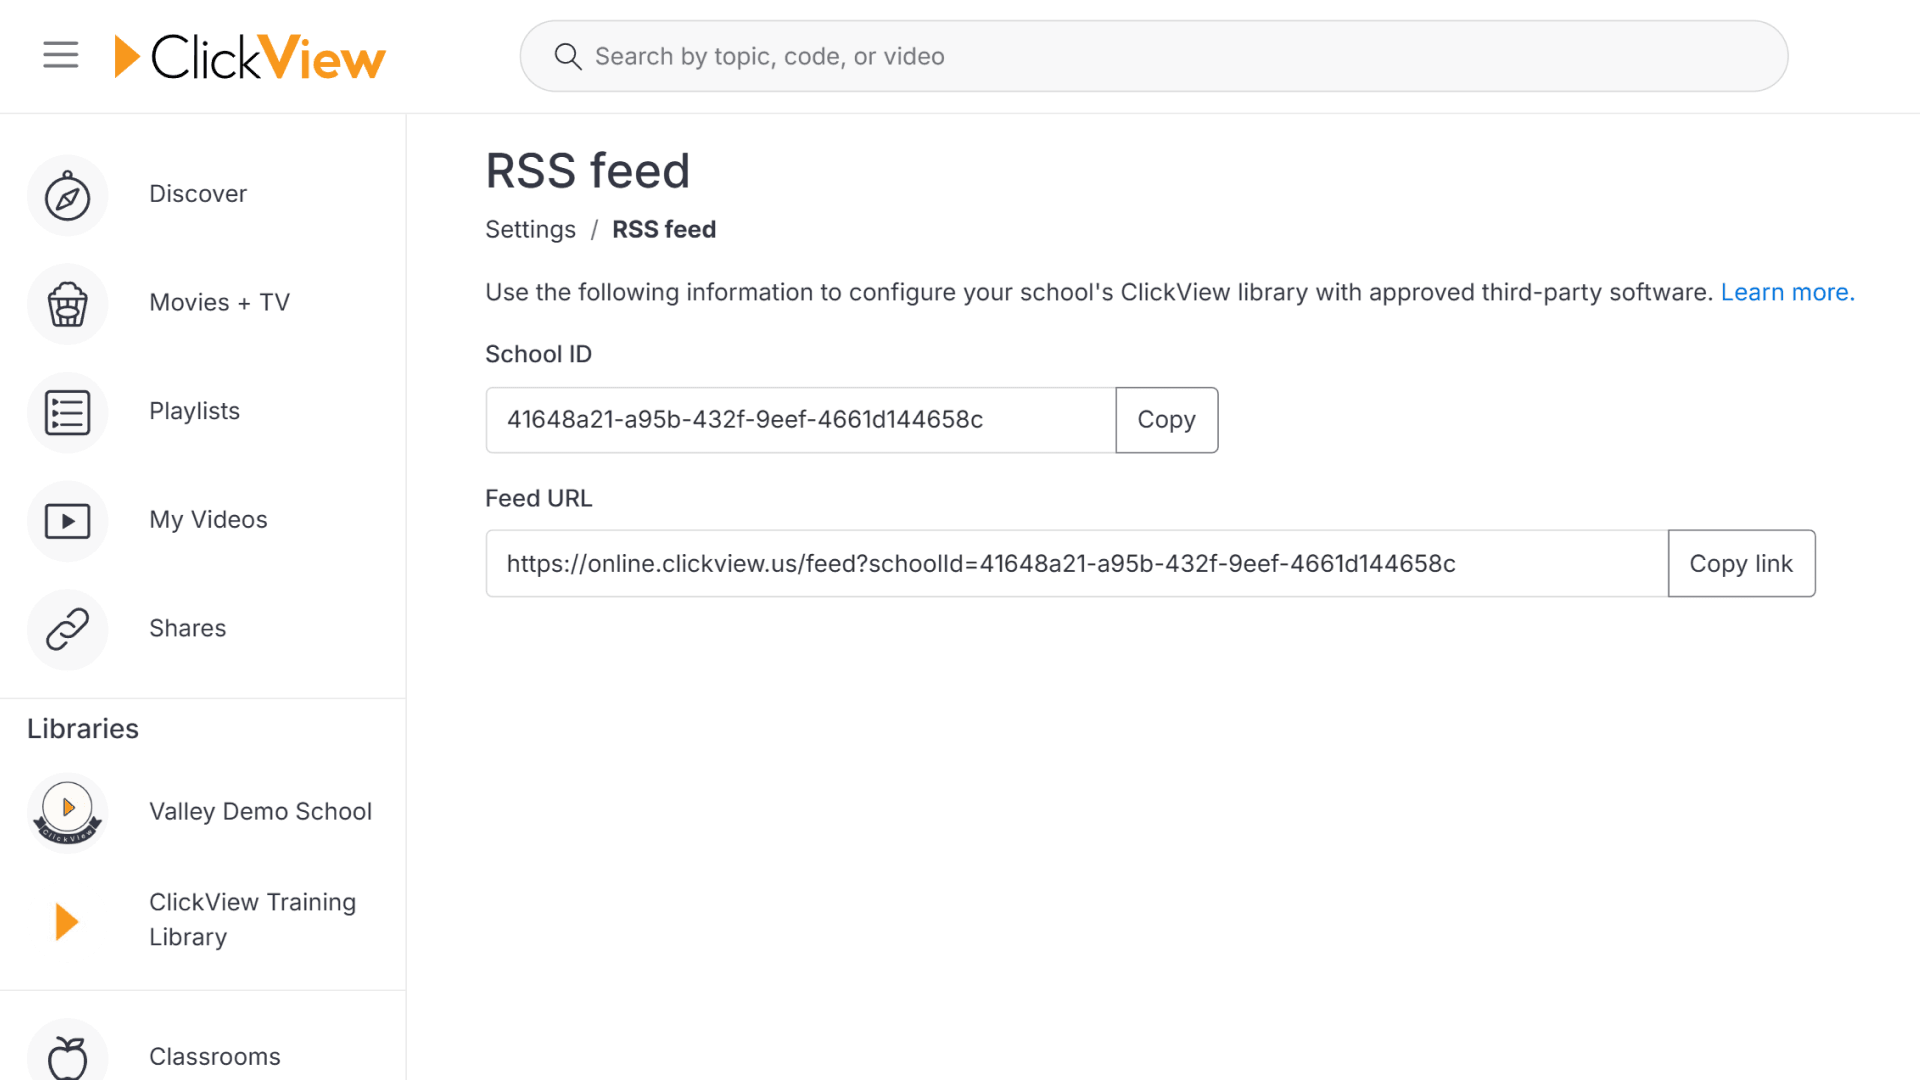The height and width of the screenshot is (1080, 1920).
Task: Open the Valley Demo School library
Action: coord(260,812)
